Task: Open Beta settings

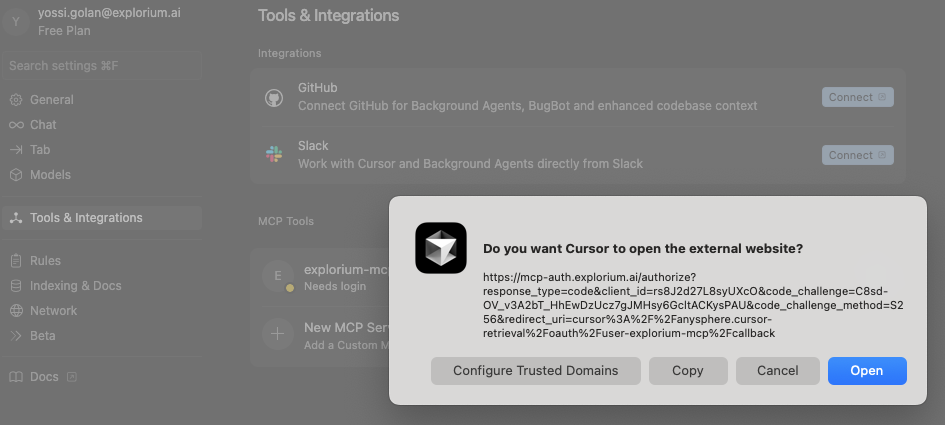Action: [101, 336]
